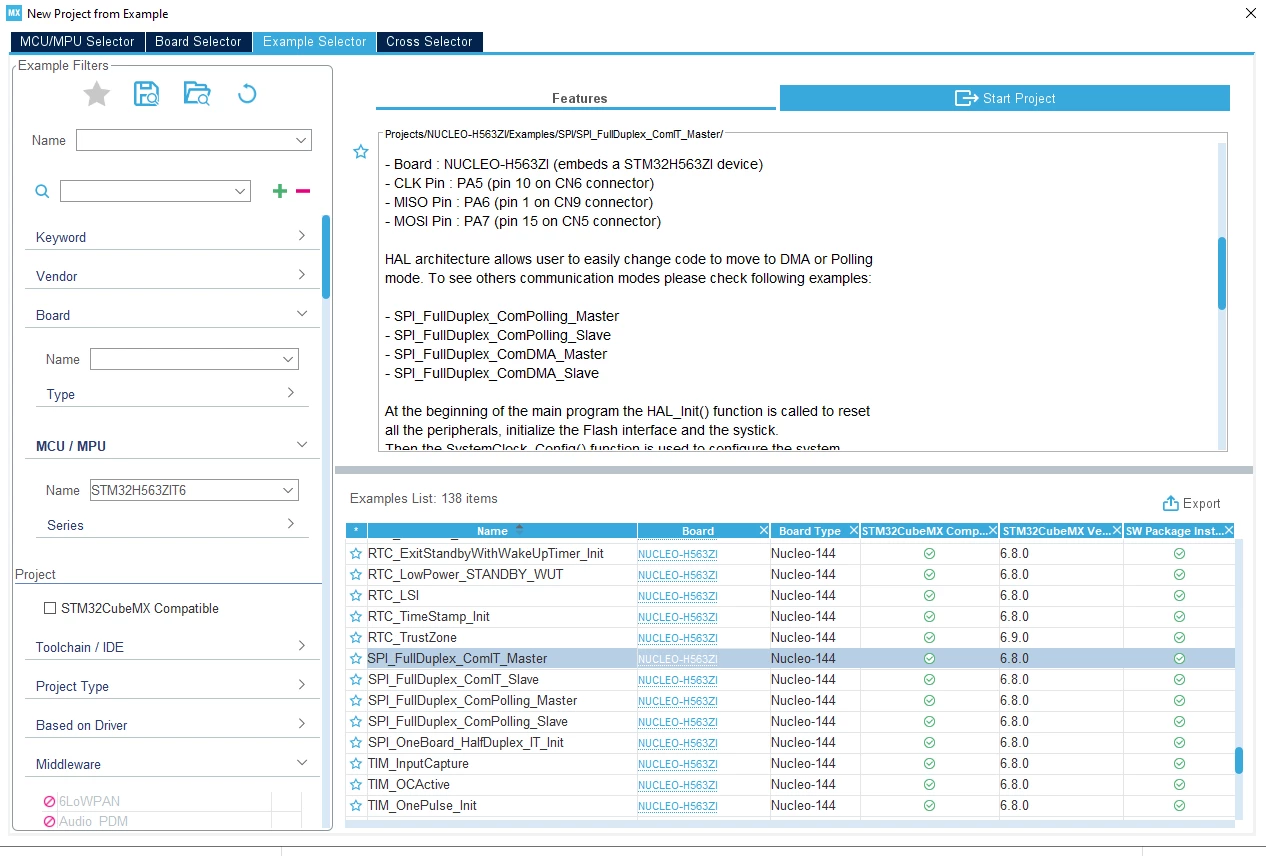Image resolution: width=1266 pixels, height=856 pixels.
Task: Open the load filter folder icon
Action: pyautogui.click(x=197, y=95)
